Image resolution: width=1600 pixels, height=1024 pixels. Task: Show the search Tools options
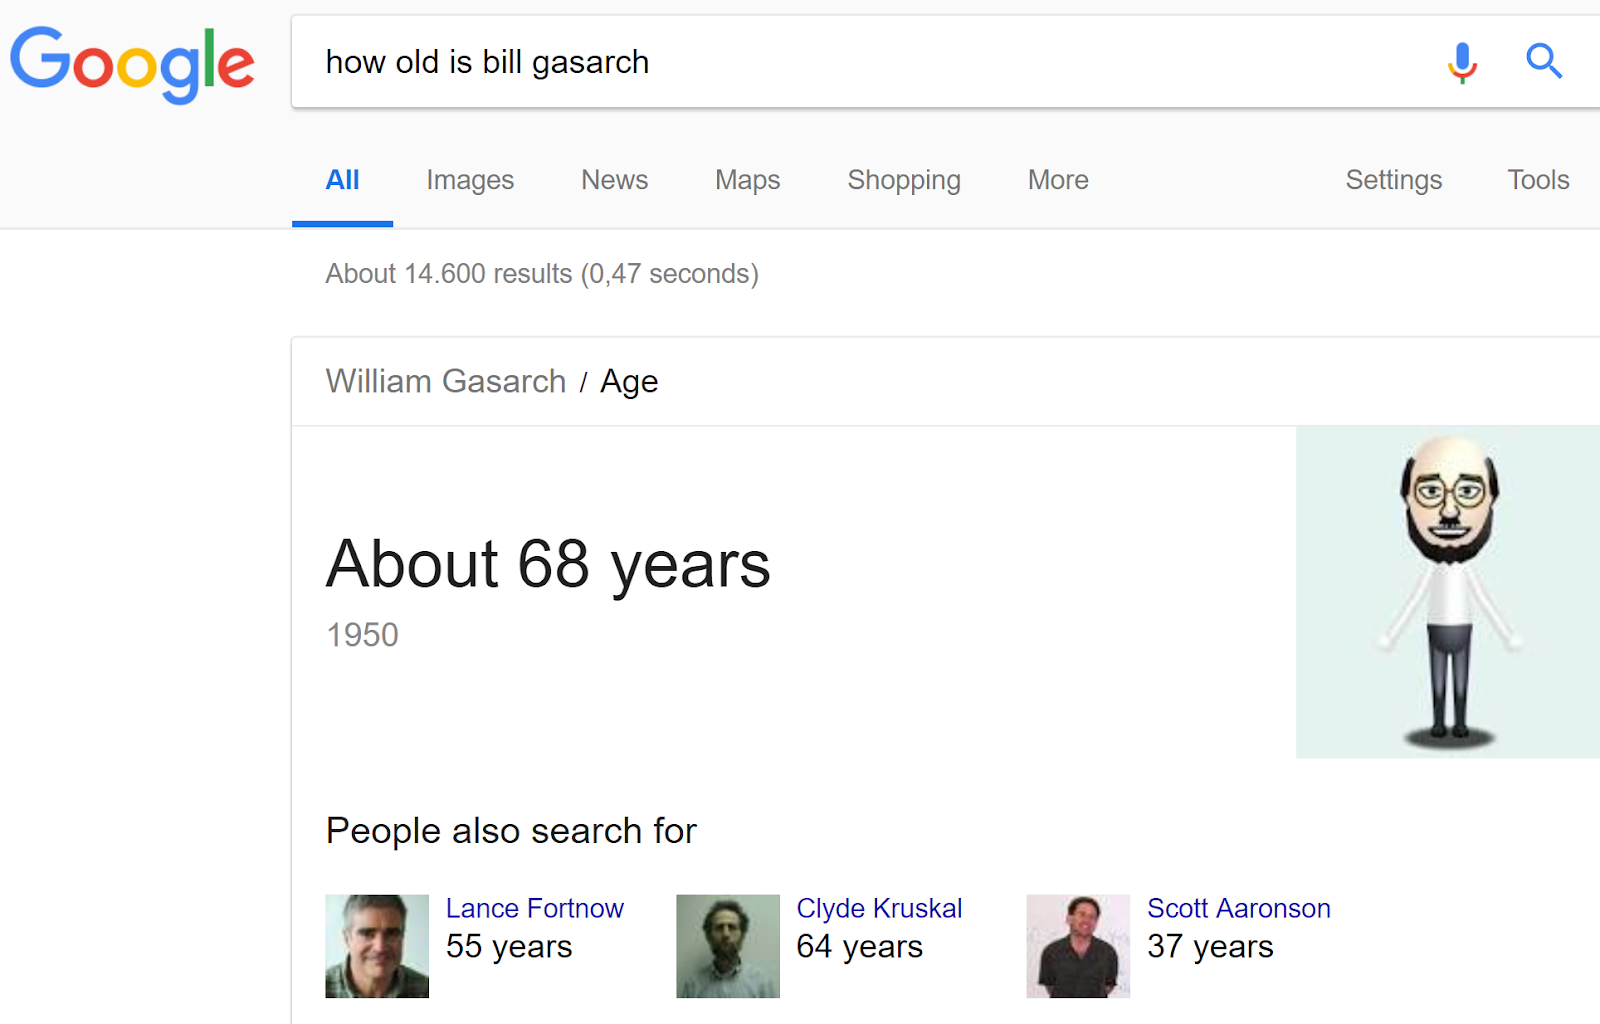pyautogui.click(x=1537, y=180)
